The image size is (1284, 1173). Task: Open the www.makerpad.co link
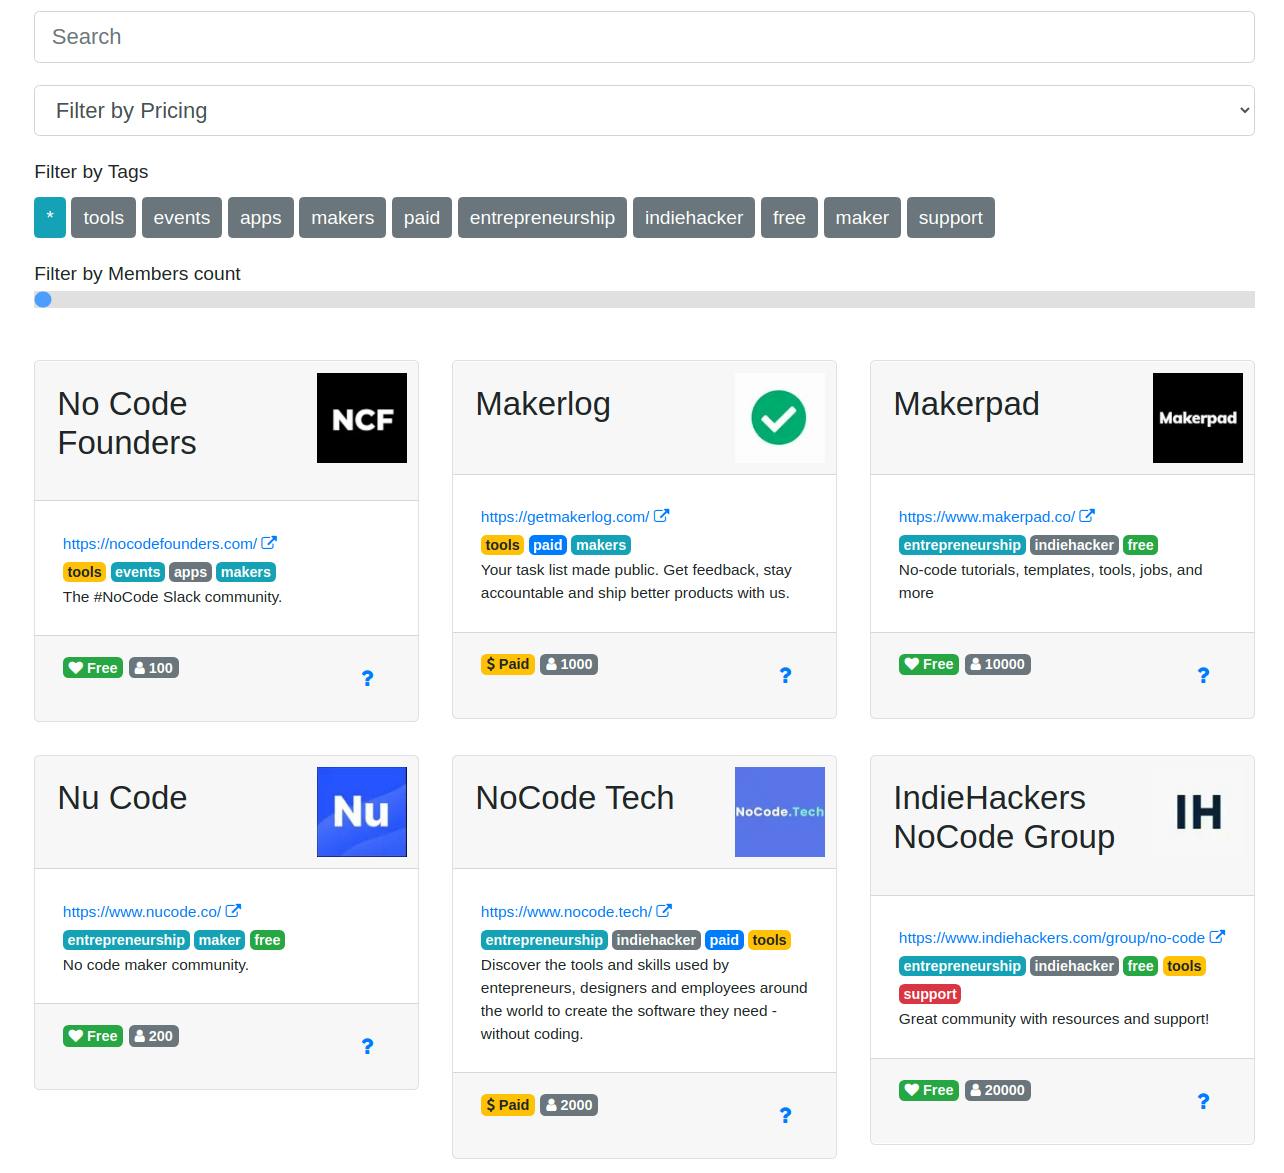click(x=987, y=516)
